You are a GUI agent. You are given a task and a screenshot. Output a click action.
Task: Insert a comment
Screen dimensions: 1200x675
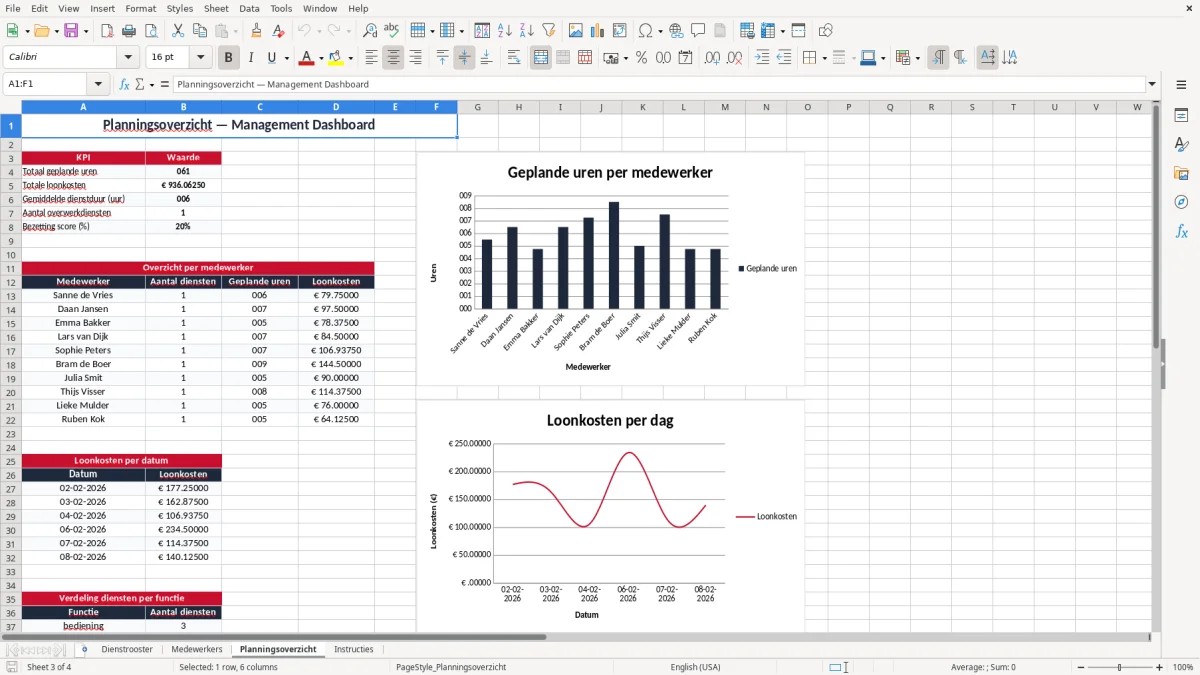tap(698, 31)
